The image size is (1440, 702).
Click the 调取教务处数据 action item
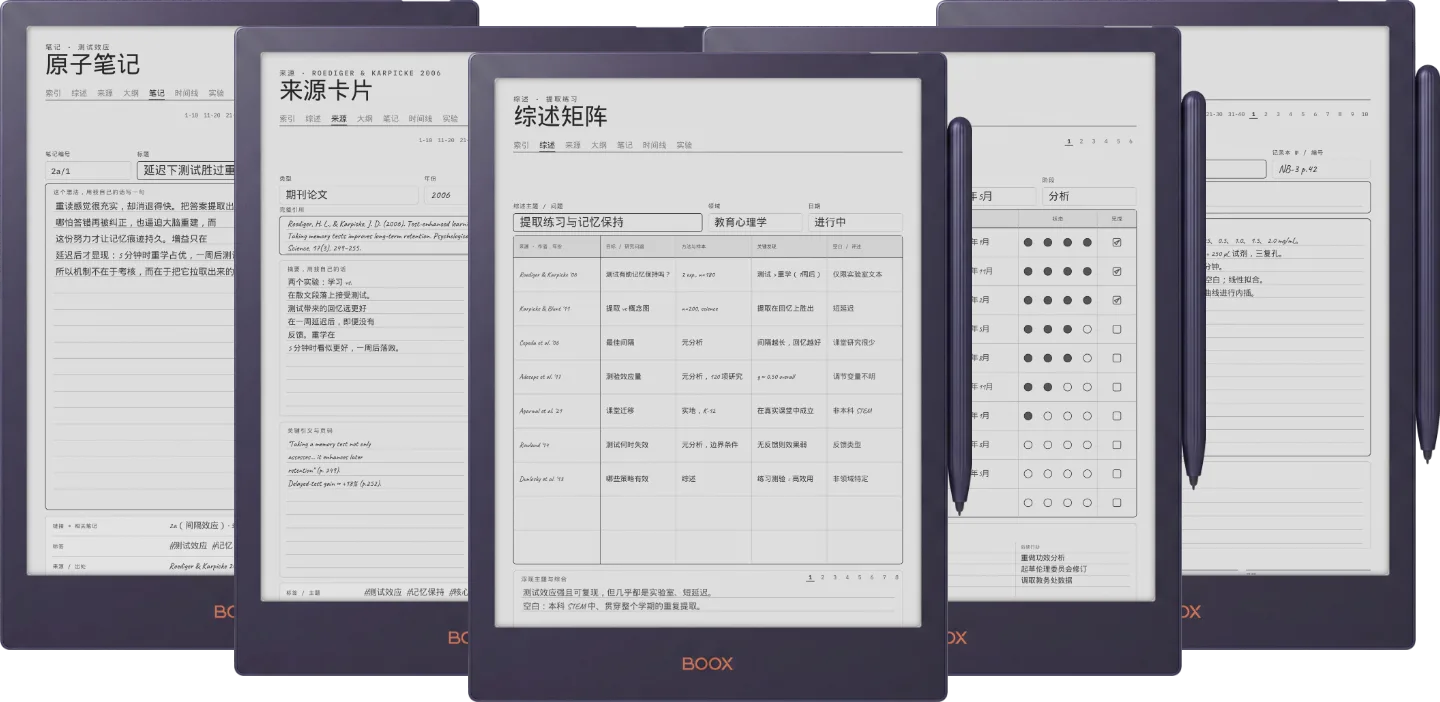click(1047, 580)
